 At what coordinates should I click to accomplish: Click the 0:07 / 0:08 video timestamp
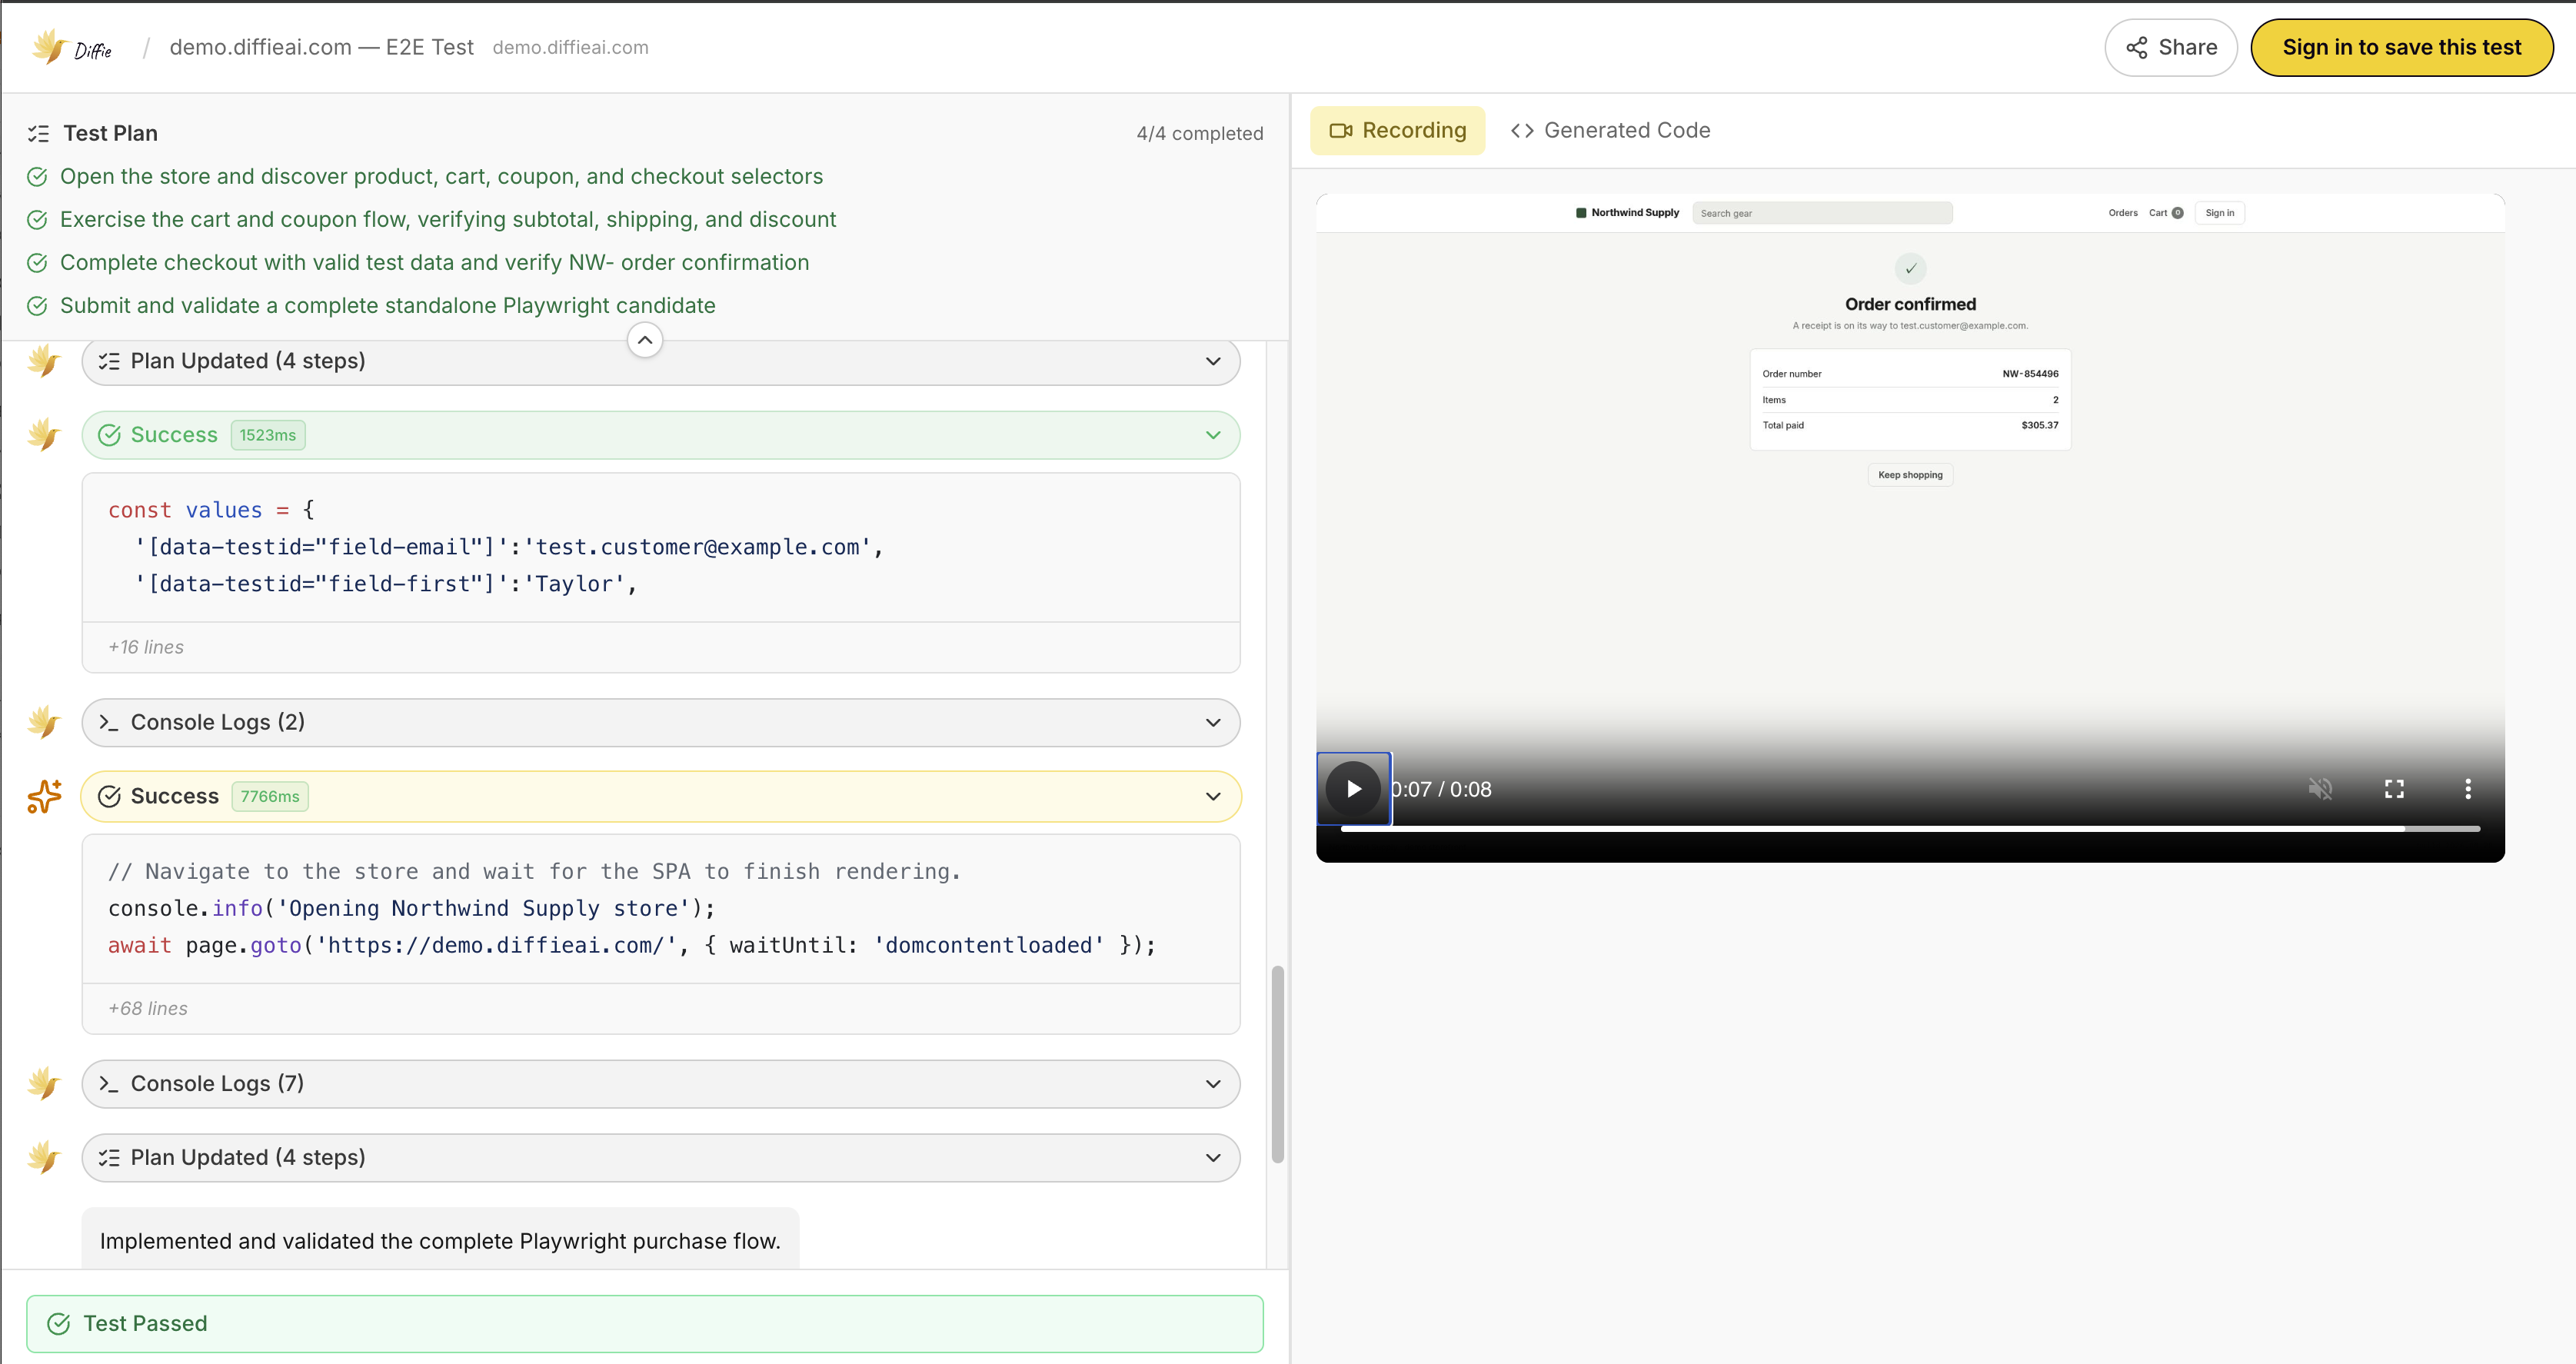tap(1441, 789)
